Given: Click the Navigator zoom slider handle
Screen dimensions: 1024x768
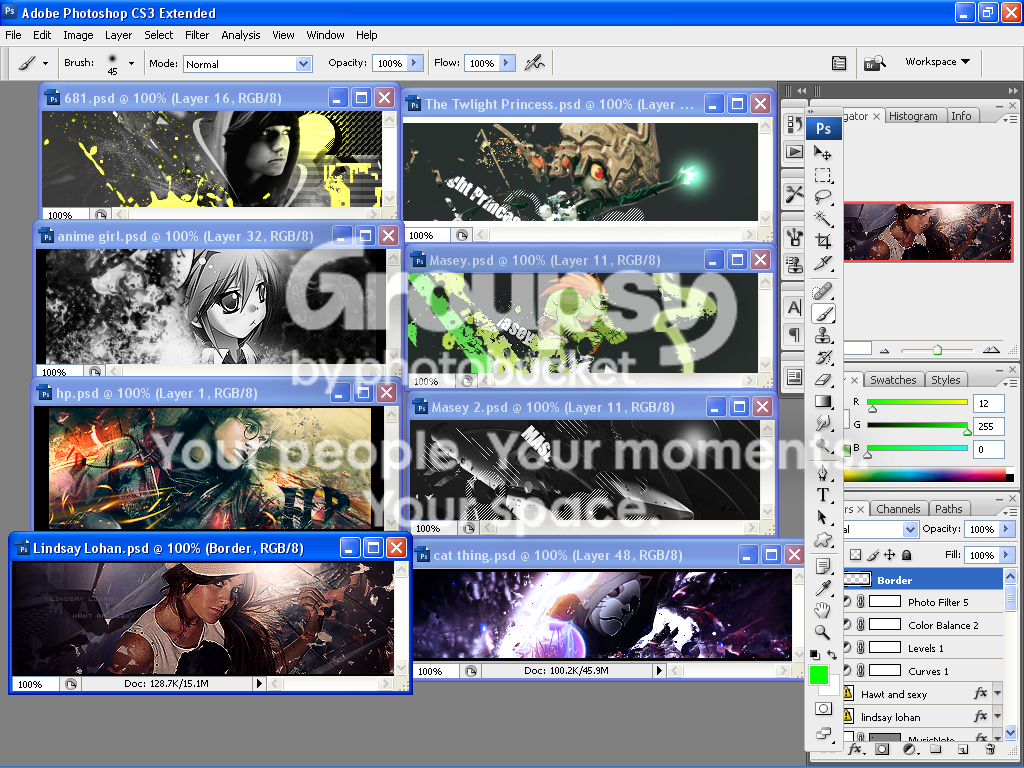Looking at the screenshot, I should click(x=937, y=350).
